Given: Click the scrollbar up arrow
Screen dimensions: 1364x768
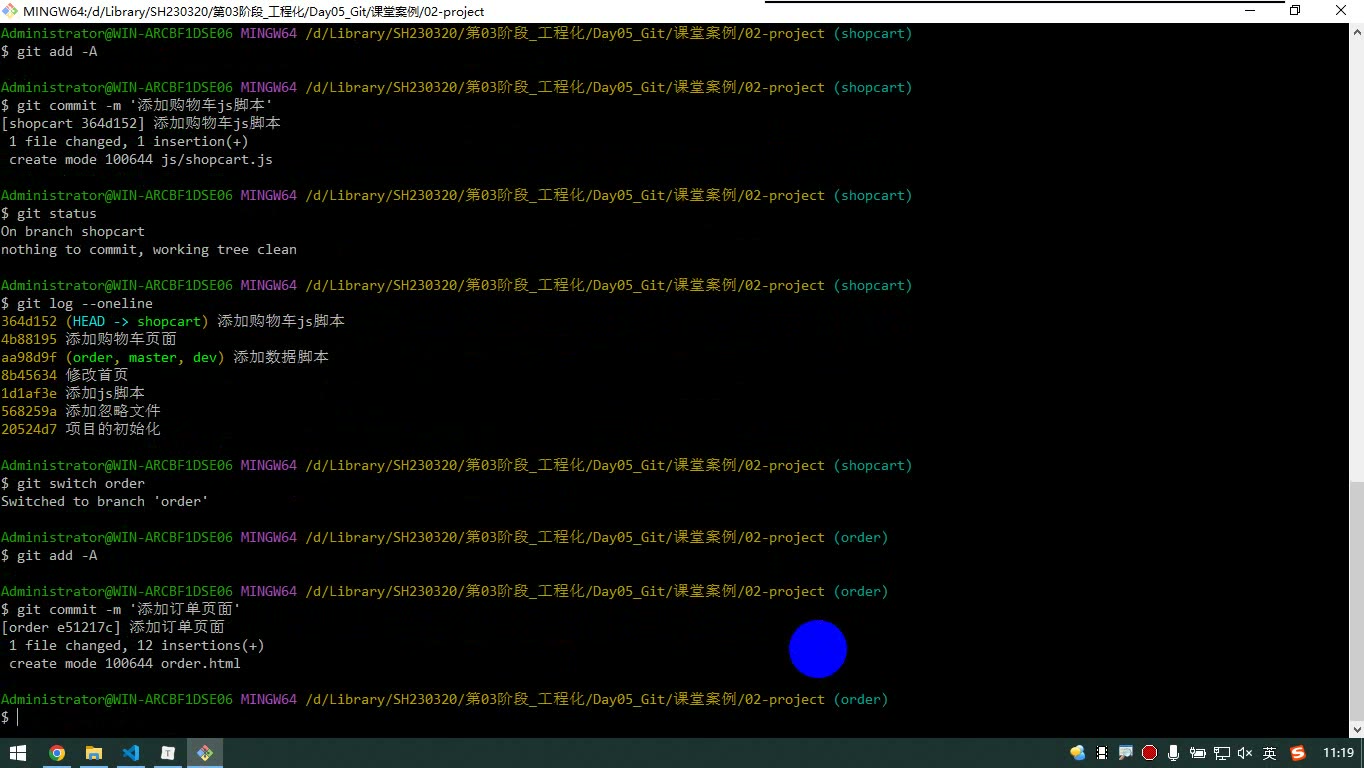Looking at the screenshot, I should tap(1356, 33).
